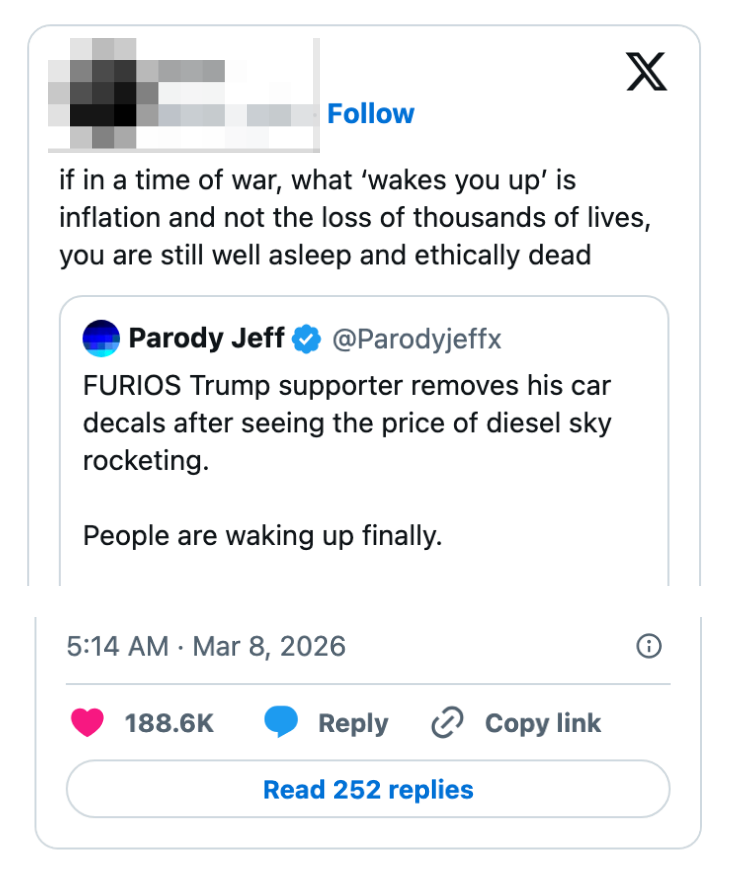Viewport: 732px width, 886px height.
Task: Click the chain link copy icon
Action: [x=445, y=723]
